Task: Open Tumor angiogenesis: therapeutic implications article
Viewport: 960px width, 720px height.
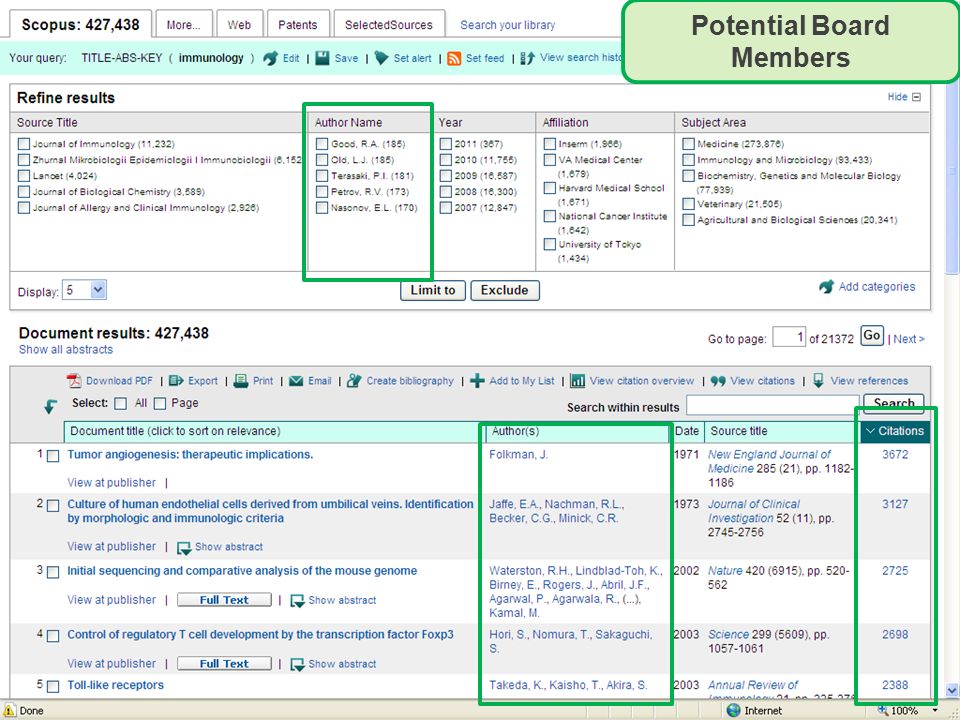Action: tap(190, 455)
